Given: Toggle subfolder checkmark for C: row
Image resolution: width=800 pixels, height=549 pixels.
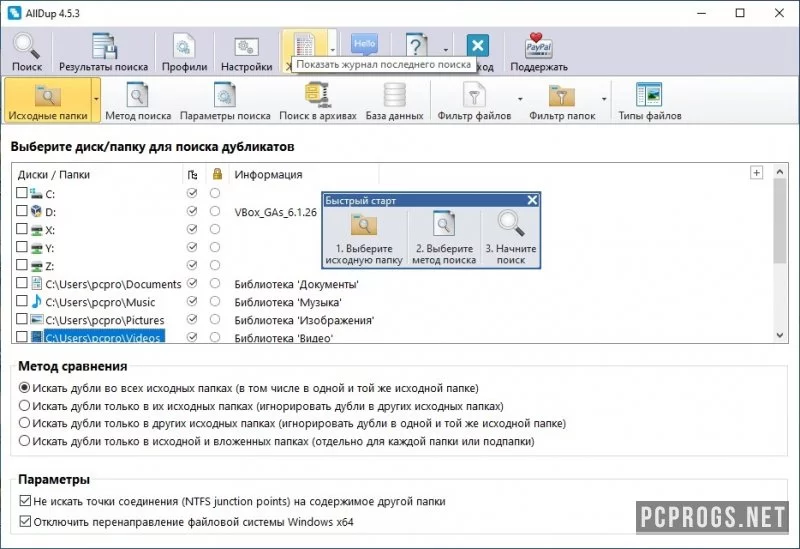Looking at the screenshot, I should coord(192,193).
